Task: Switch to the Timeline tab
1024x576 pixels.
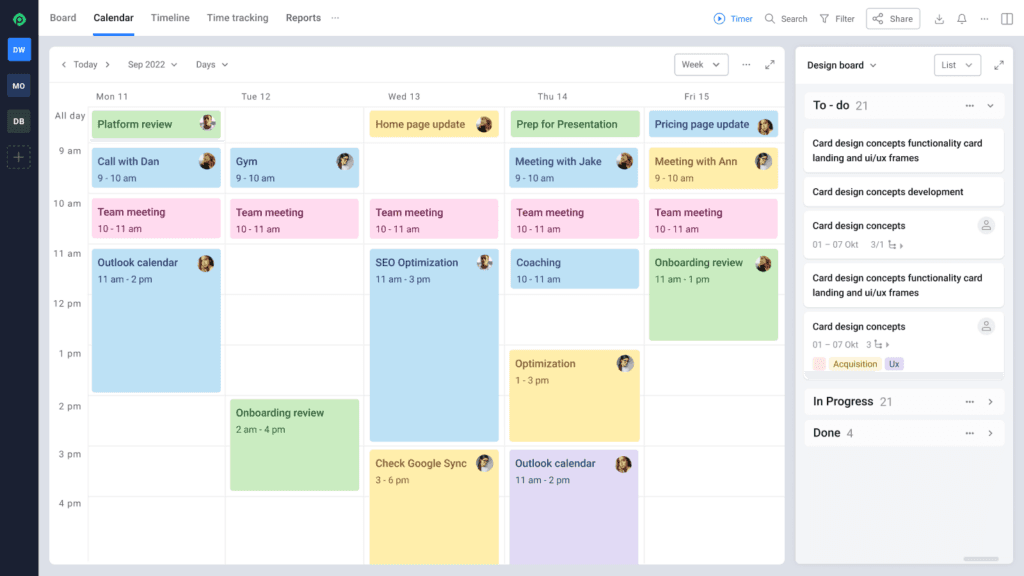Action: (170, 17)
